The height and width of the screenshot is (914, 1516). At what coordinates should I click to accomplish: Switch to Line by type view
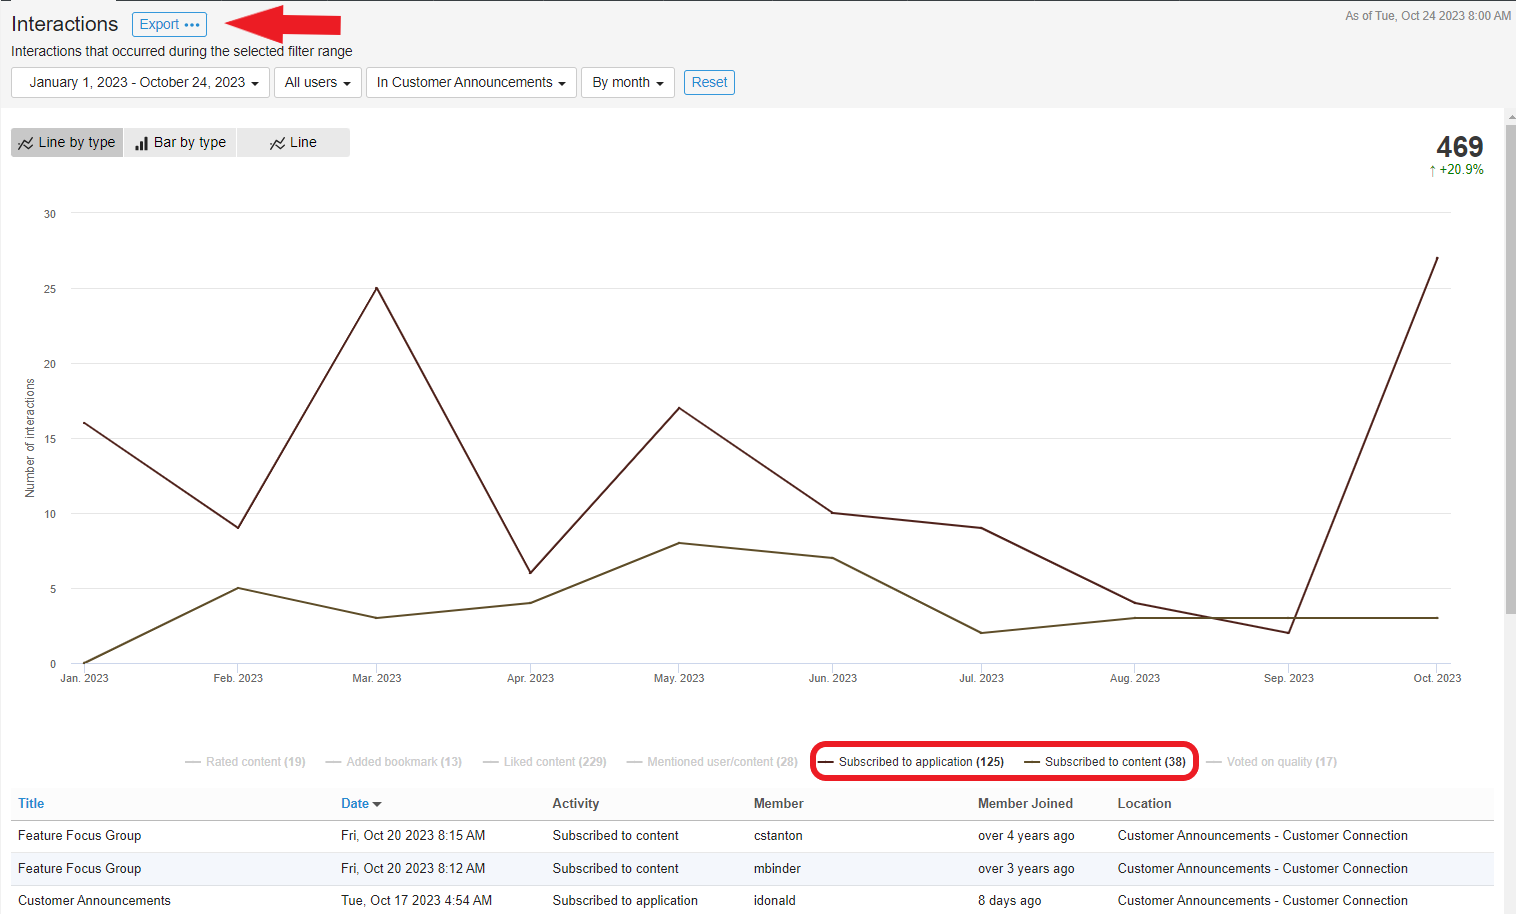tap(67, 142)
